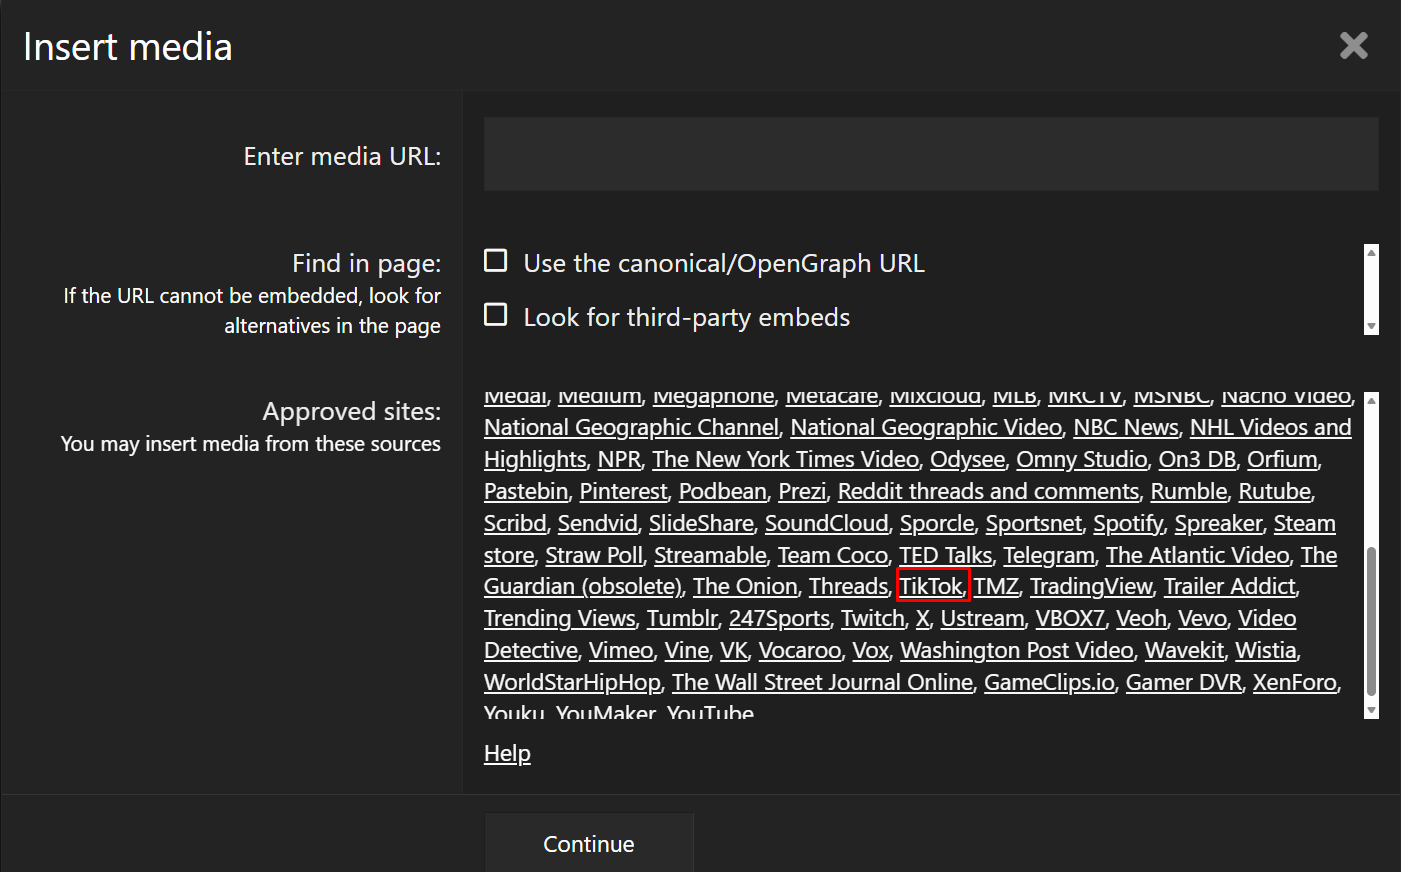Click the Podbean link
Image resolution: width=1401 pixels, height=872 pixels.
click(723, 492)
